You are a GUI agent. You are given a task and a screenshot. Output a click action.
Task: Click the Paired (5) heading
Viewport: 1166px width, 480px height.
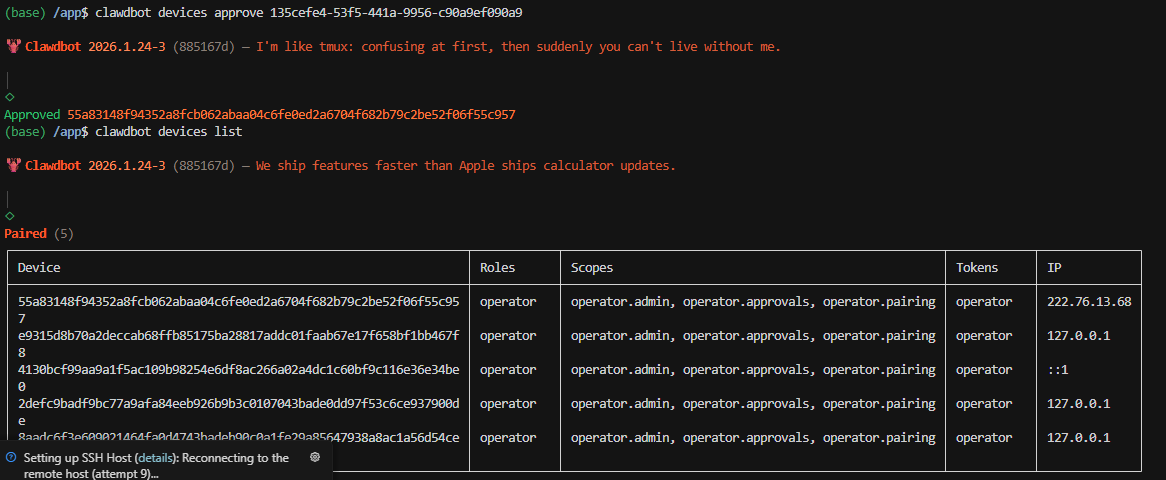(x=39, y=233)
